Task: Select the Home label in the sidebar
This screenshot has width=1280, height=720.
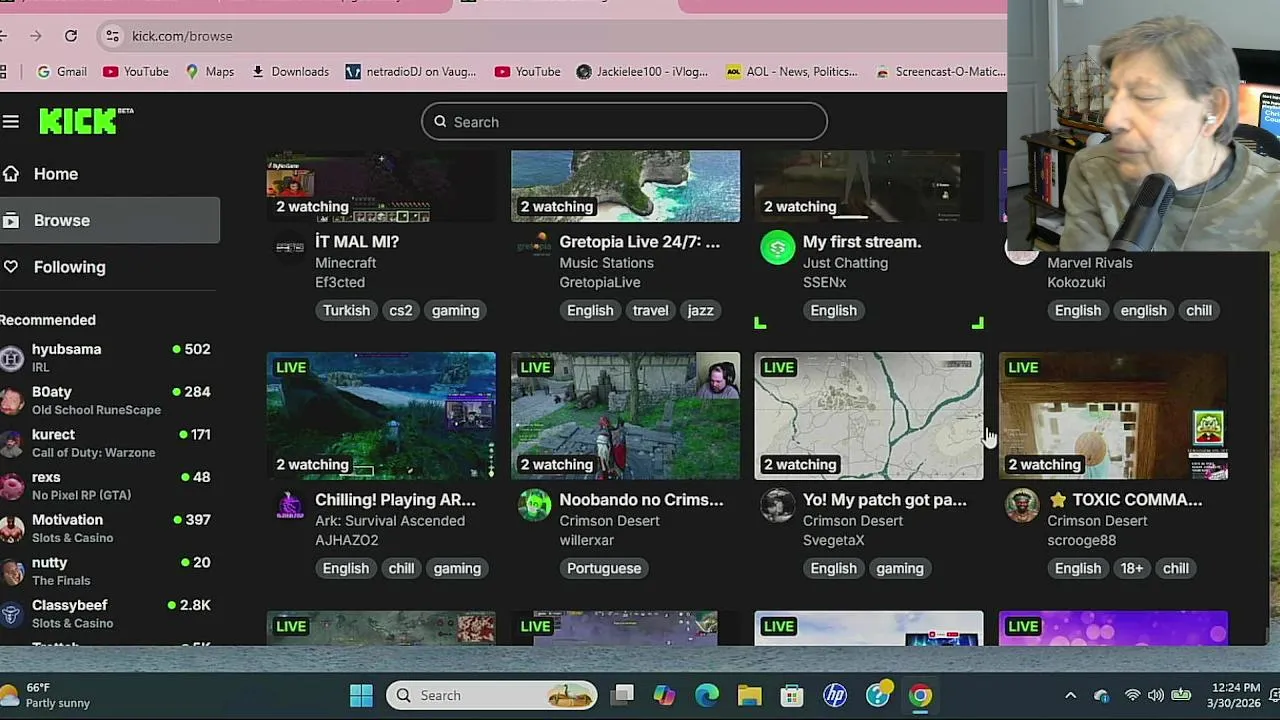Action: (56, 174)
